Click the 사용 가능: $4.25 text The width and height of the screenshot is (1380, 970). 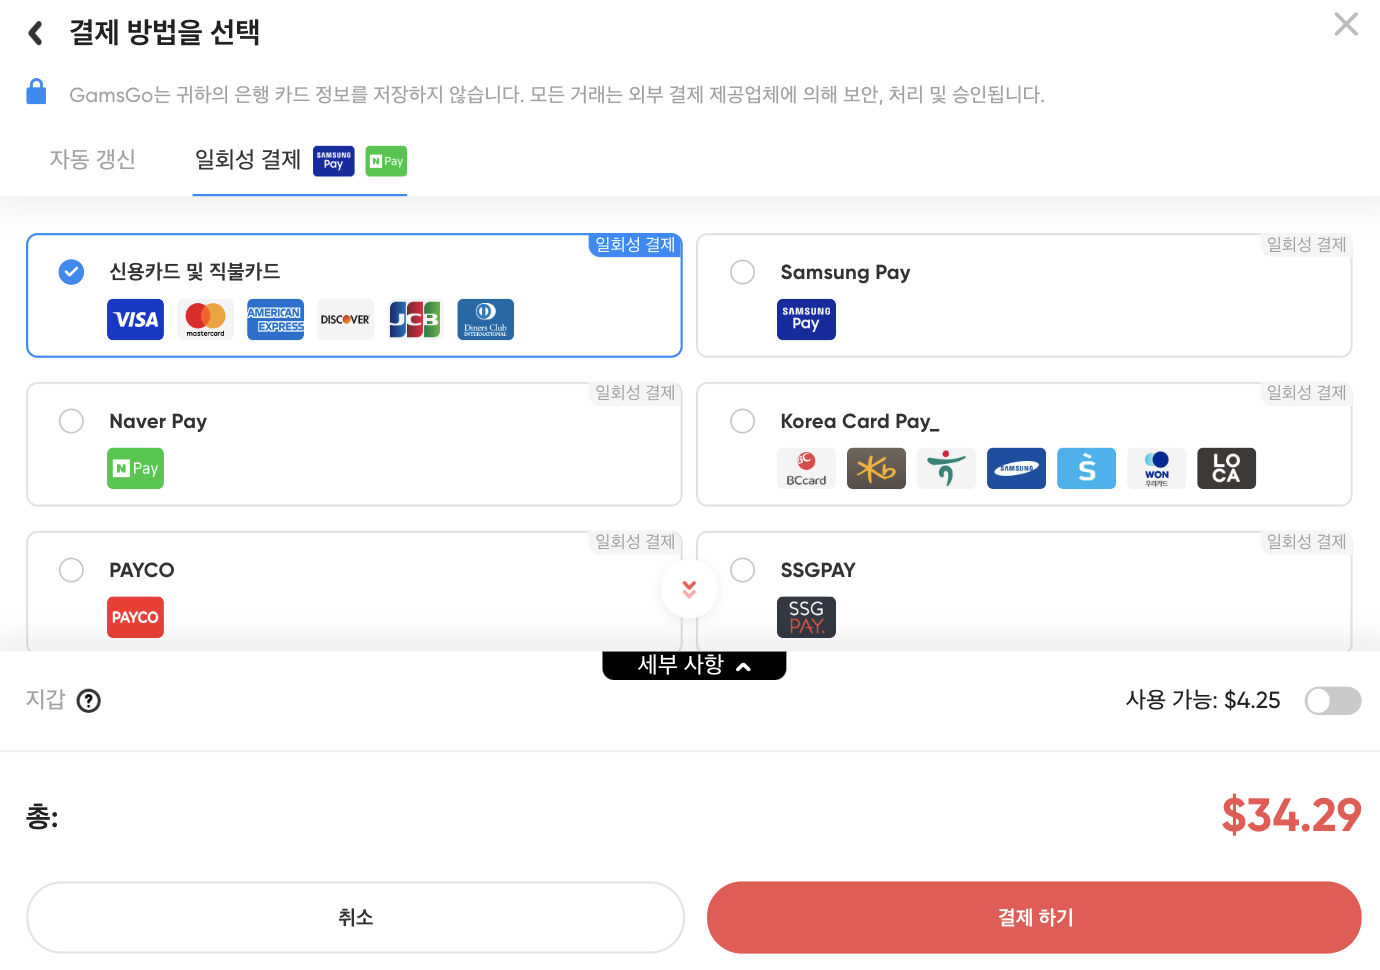[x=1203, y=700]
